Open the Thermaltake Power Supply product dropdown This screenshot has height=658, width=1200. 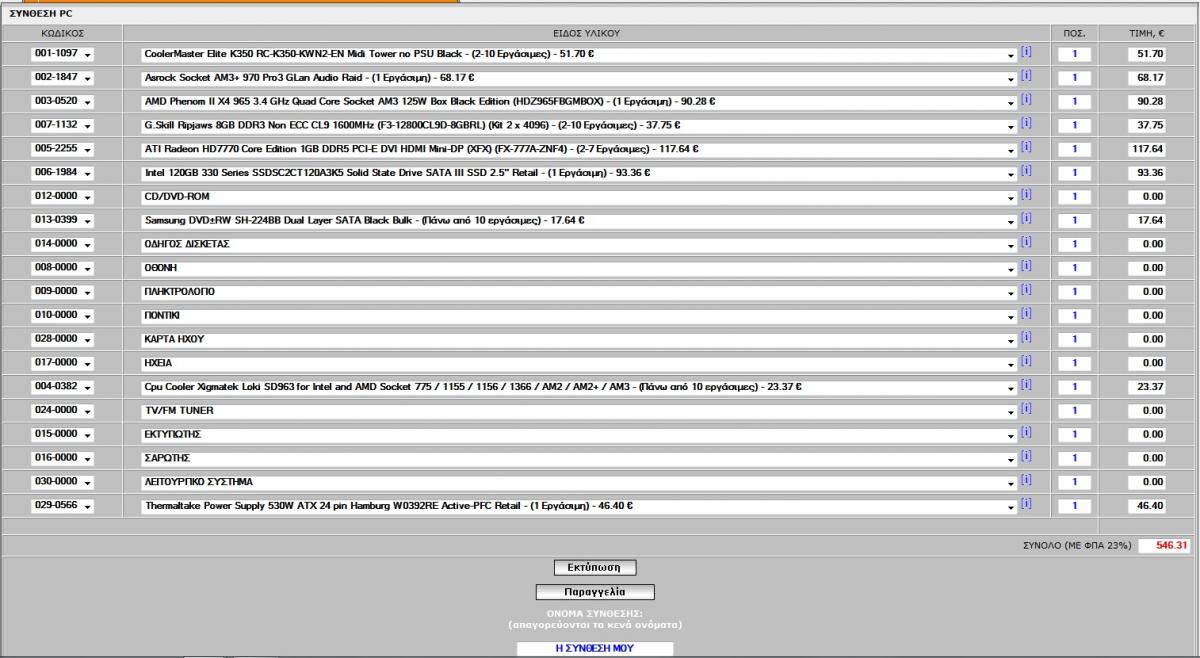coord(579,506)
